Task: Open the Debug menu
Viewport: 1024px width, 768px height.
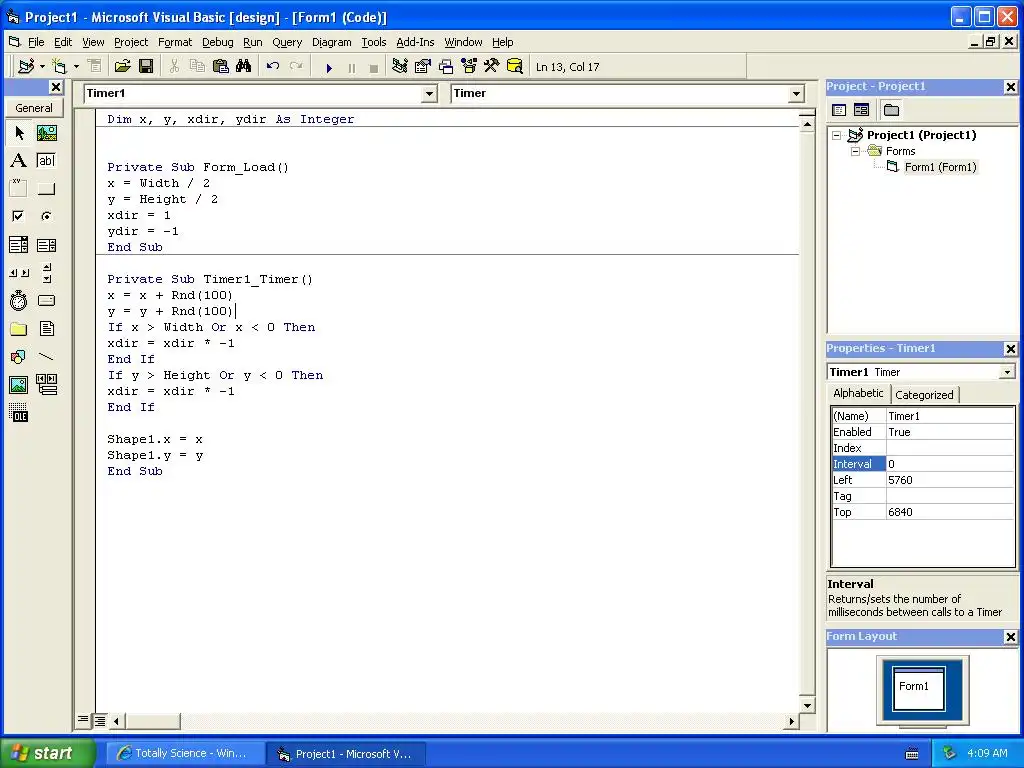Action: pos(217,42)
